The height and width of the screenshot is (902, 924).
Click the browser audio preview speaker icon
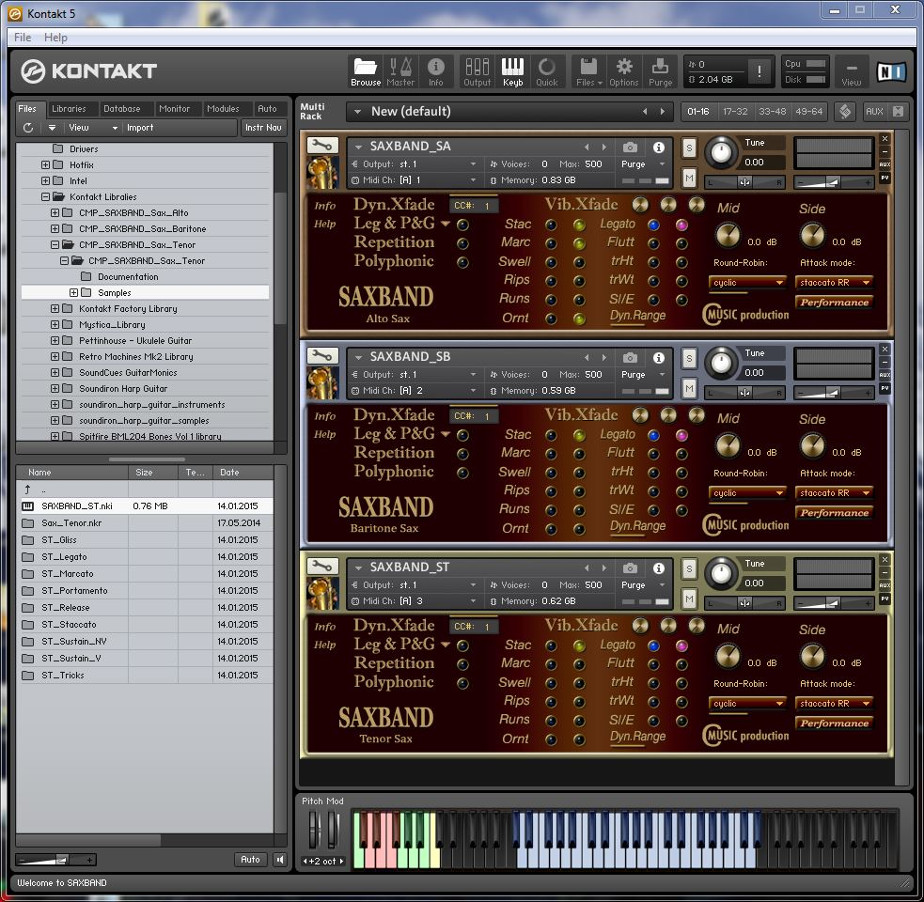tap(280, 860)
